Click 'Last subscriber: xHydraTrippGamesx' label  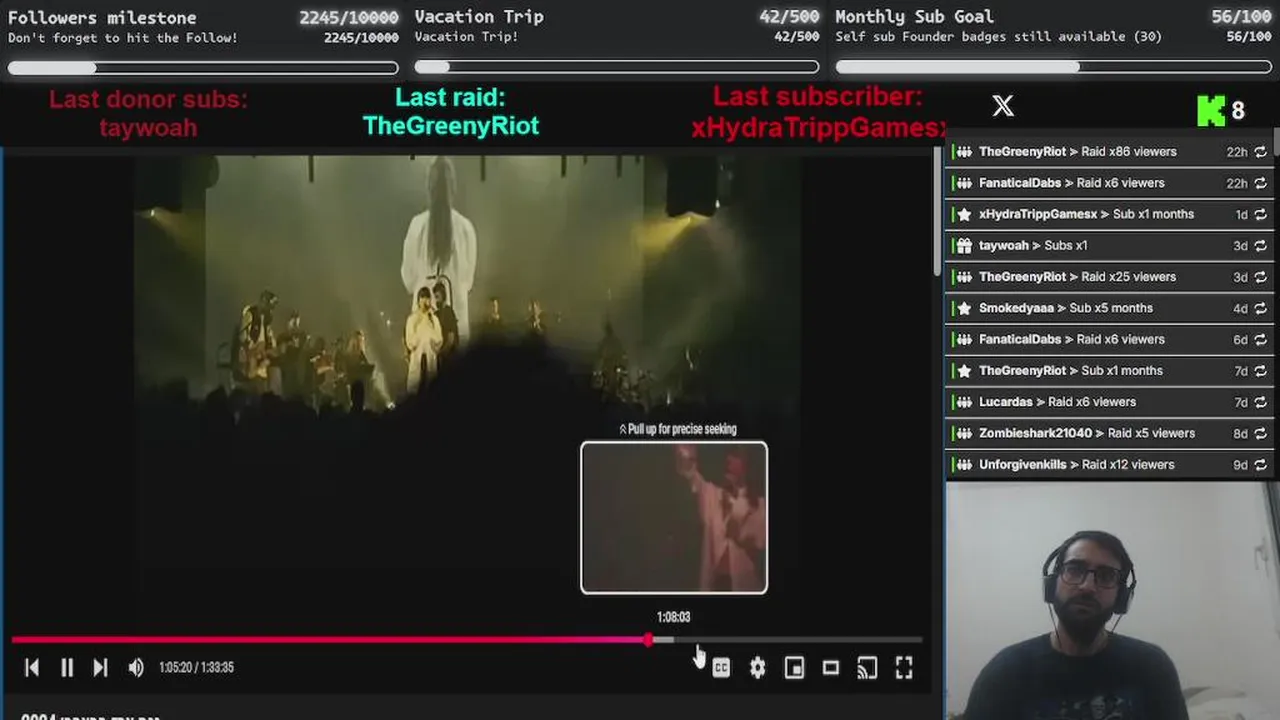[818, 112]
